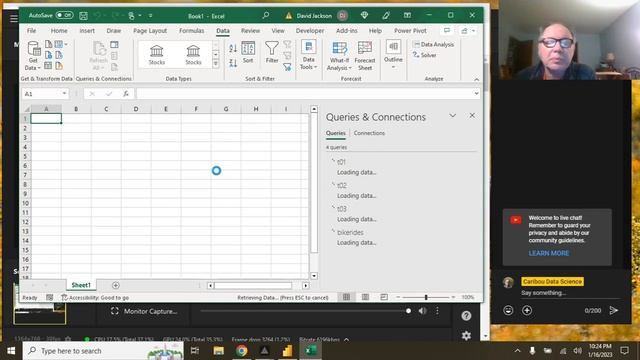Open Chrome from the taskbar
The width and height of the screenshot is (640, 360).
[x=241, y=351]
